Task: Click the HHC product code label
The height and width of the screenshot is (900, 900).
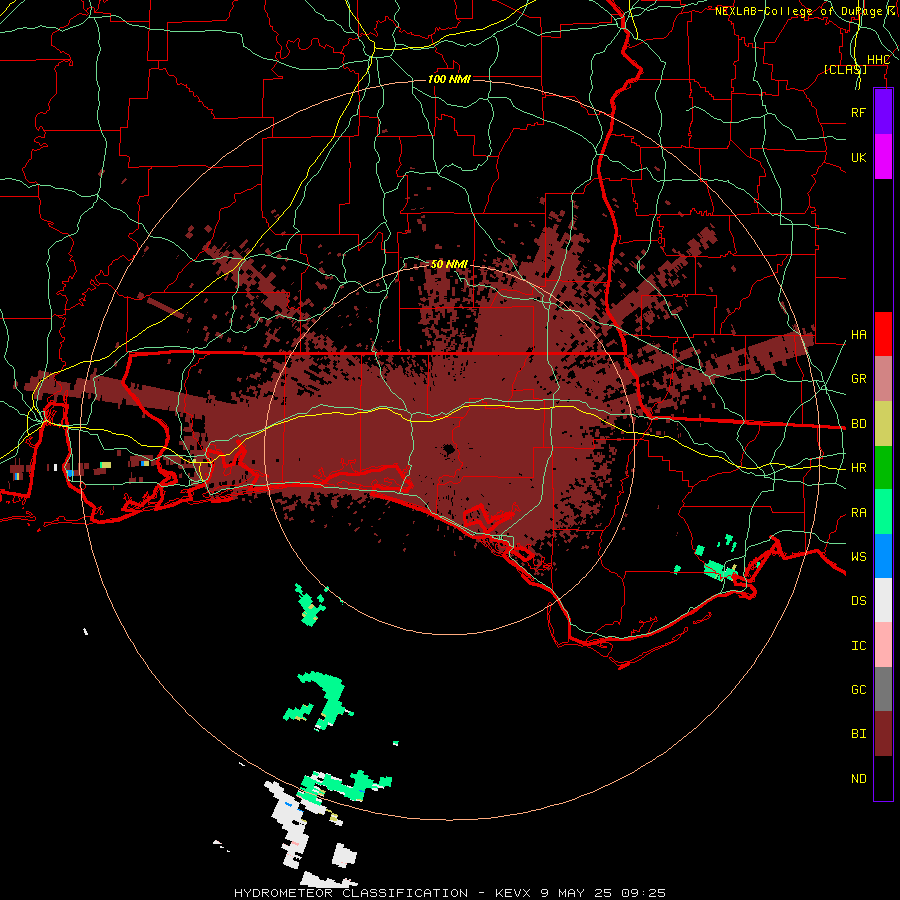Action: [878, 59]
